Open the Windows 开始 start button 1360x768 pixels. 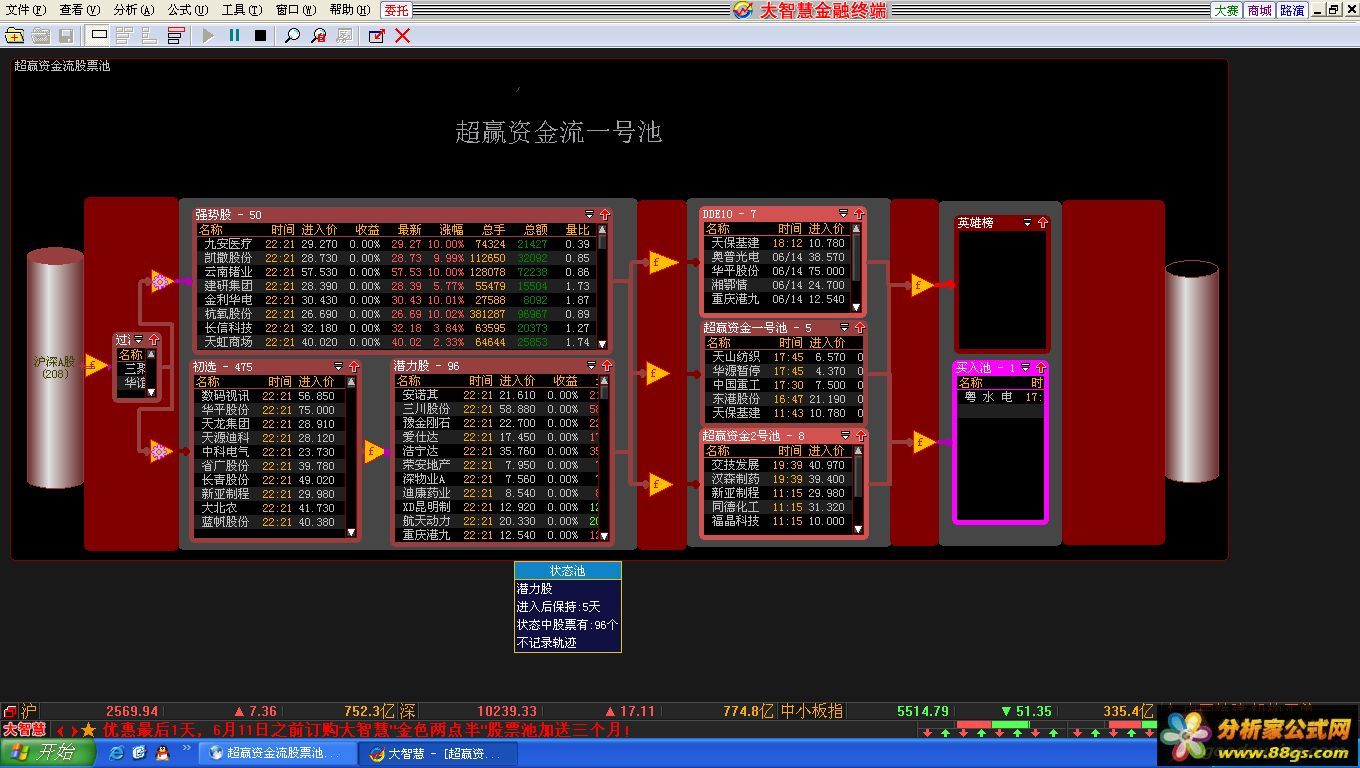click(47, 753)
